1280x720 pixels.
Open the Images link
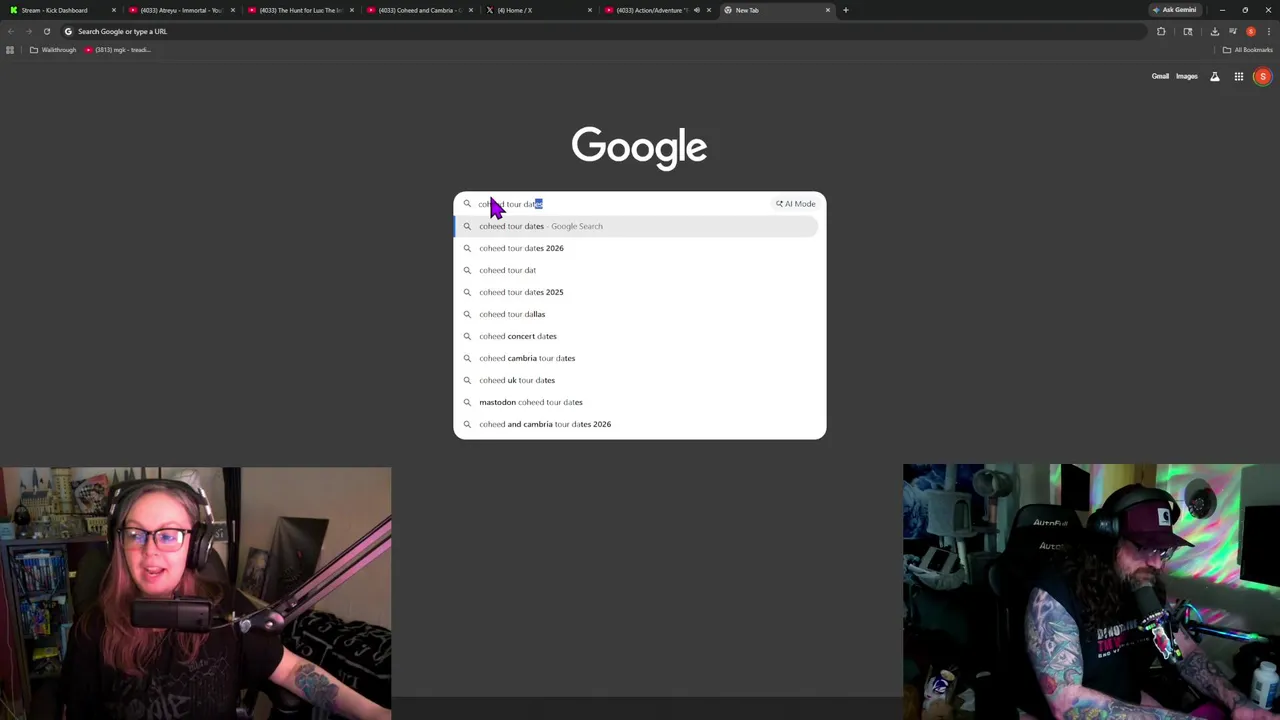click(1187, 76)
